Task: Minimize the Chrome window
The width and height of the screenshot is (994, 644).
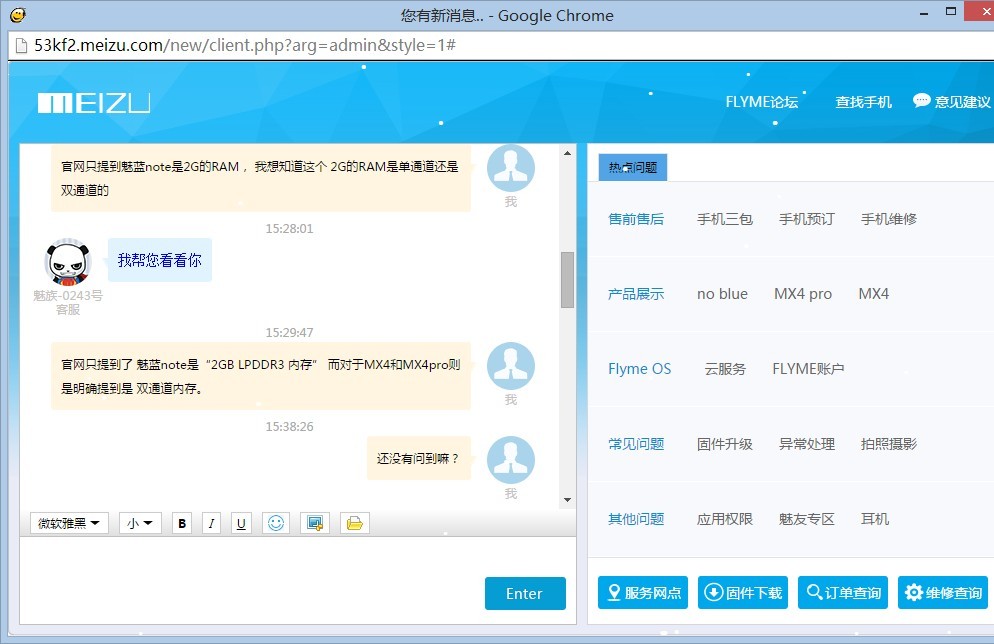Action: tap(924, 13)
